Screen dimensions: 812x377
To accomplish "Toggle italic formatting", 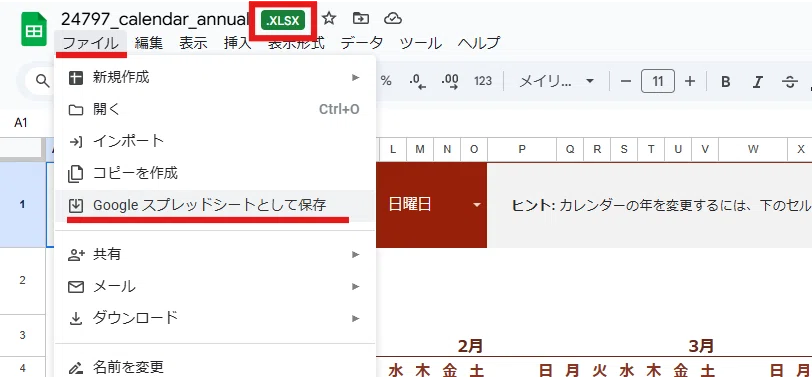I will (x=758, y=81).
